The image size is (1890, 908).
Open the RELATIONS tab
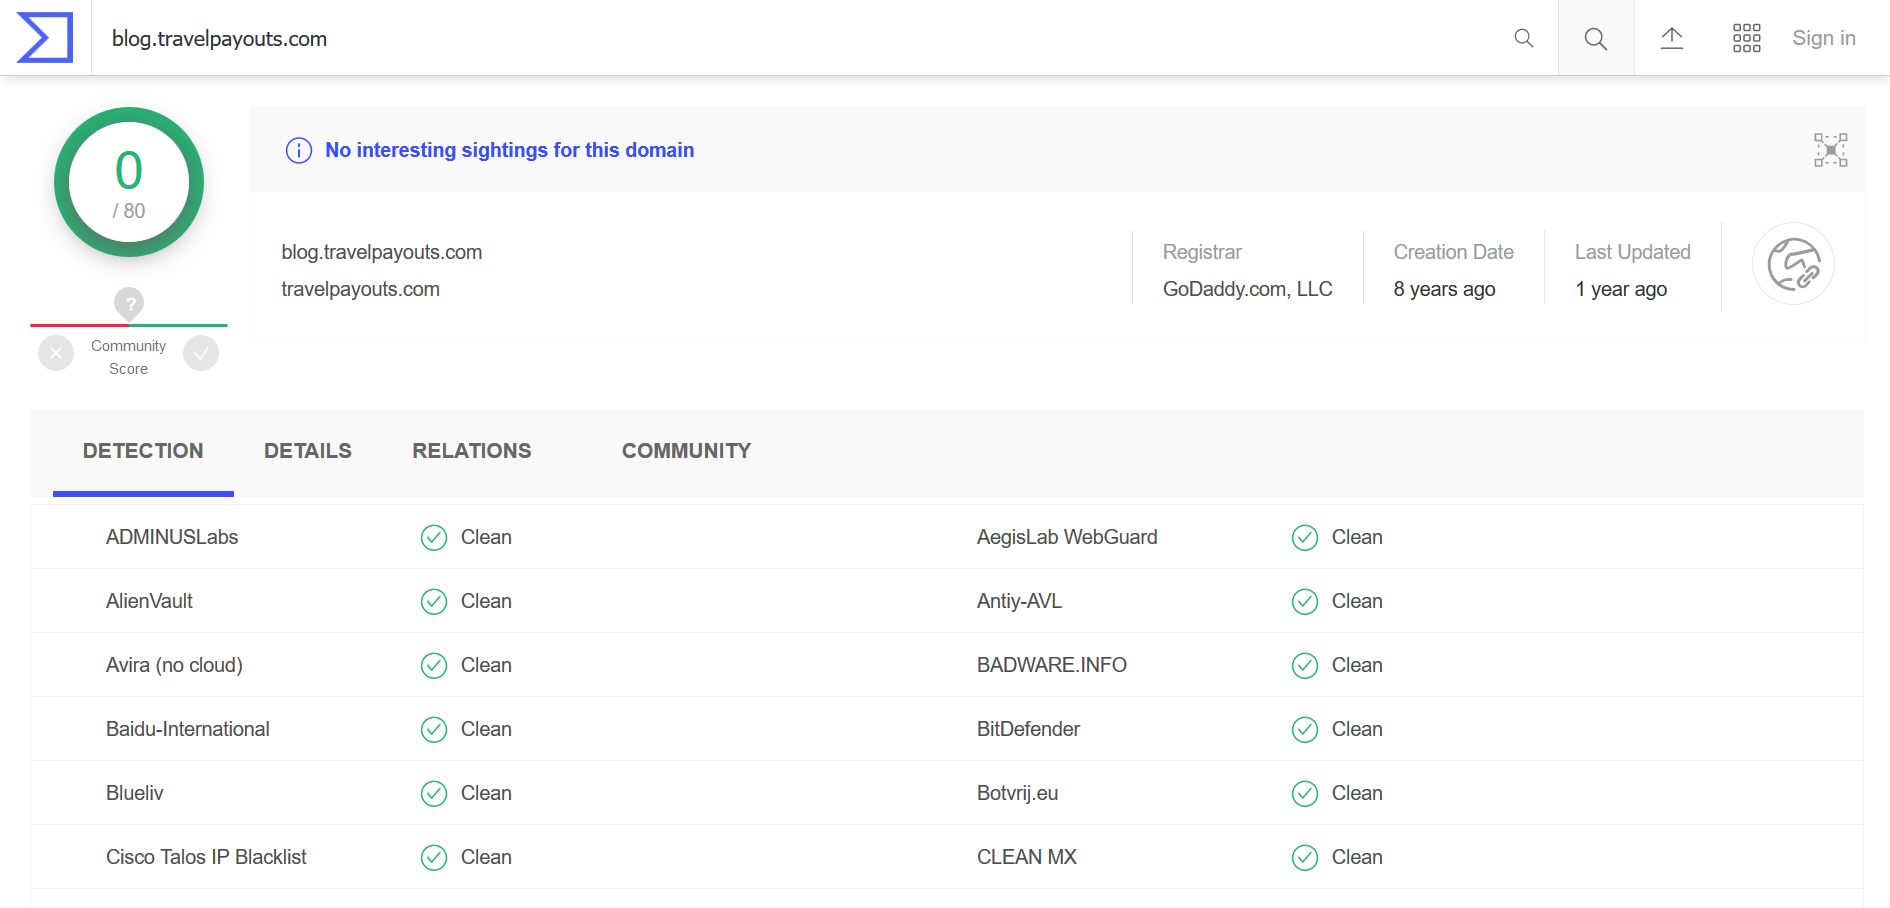tap(471, 451)
